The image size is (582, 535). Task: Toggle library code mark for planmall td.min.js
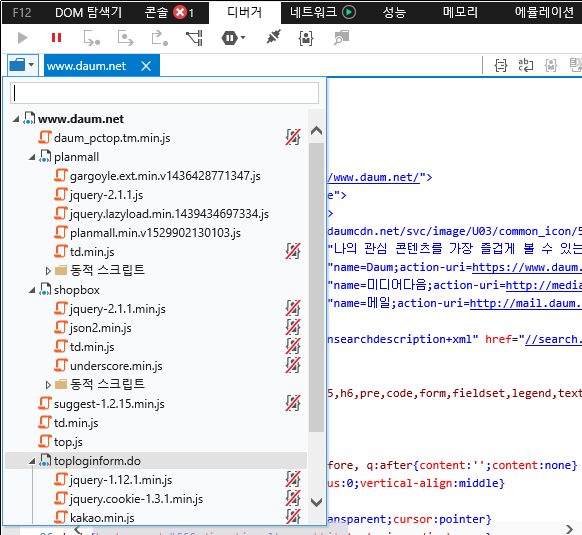click(293, 251)
